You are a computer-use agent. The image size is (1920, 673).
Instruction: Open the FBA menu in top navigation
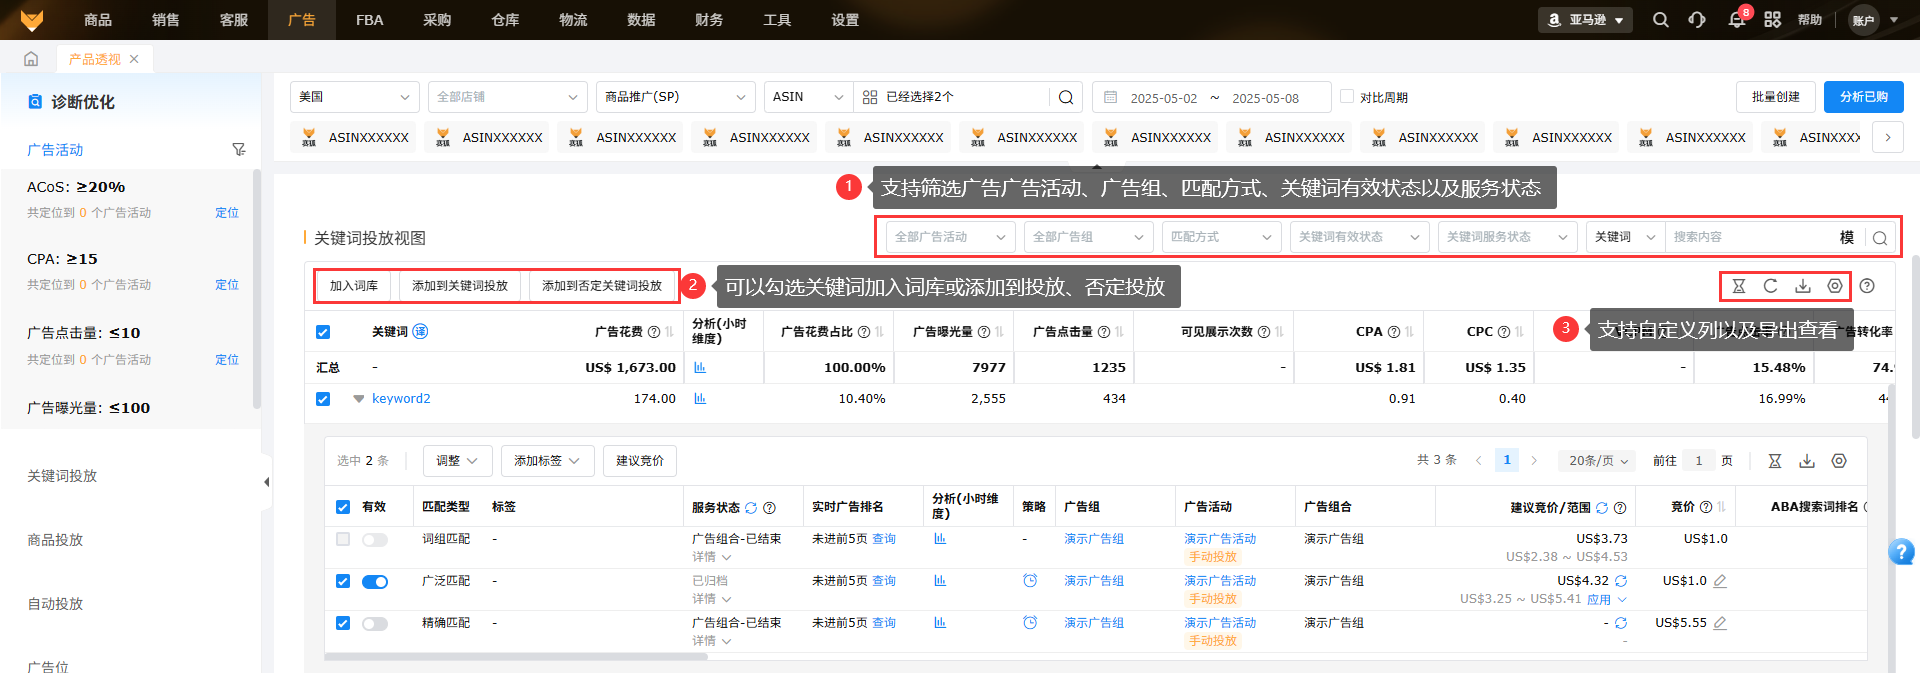(369, 20)
